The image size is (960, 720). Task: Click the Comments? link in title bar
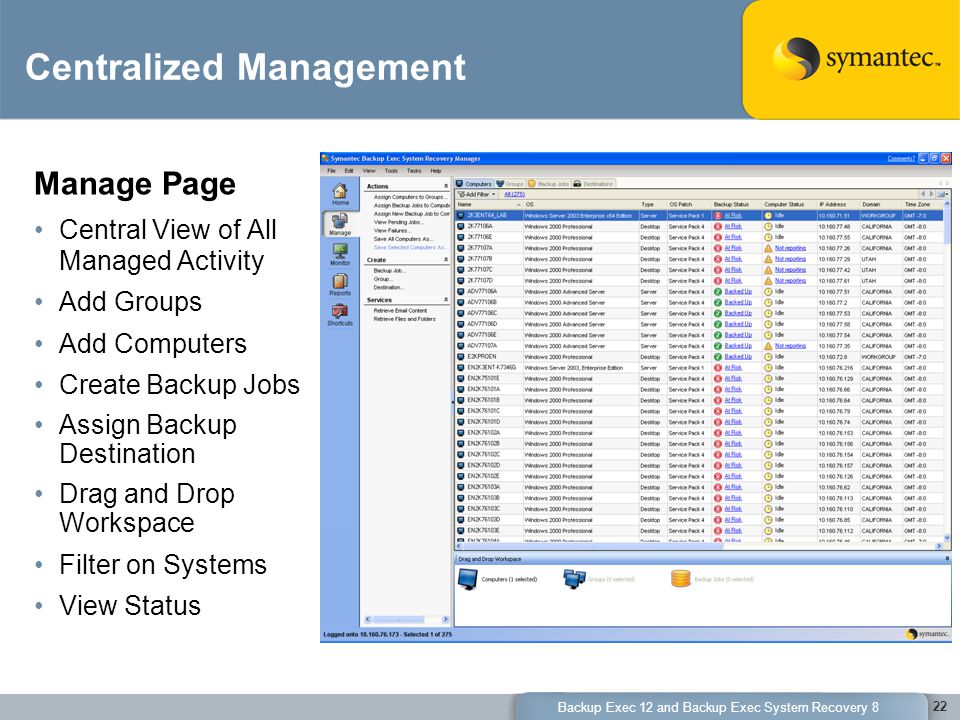coord(901,159)
